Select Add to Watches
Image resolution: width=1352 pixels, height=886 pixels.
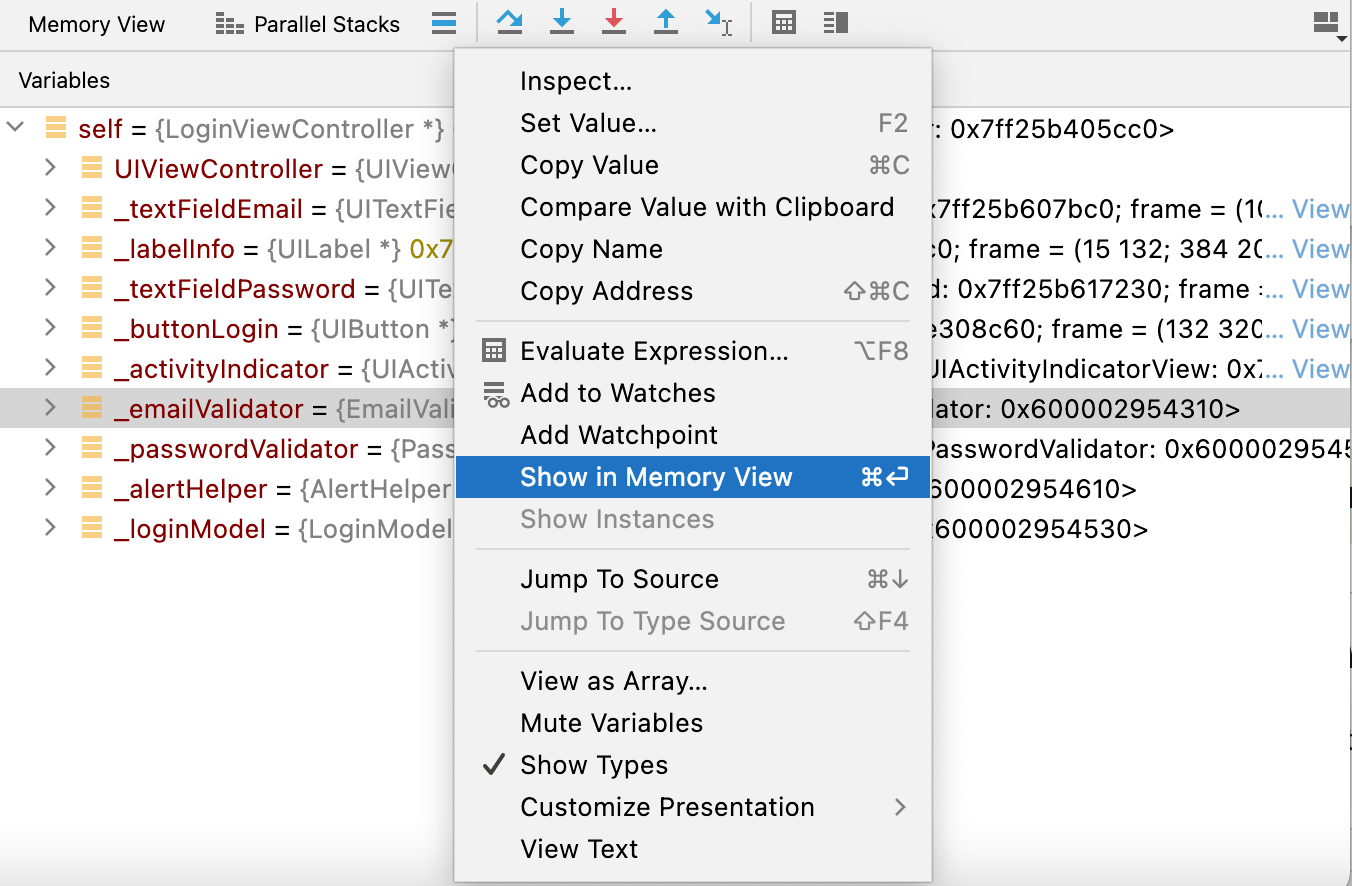click(x=693, y=393)
